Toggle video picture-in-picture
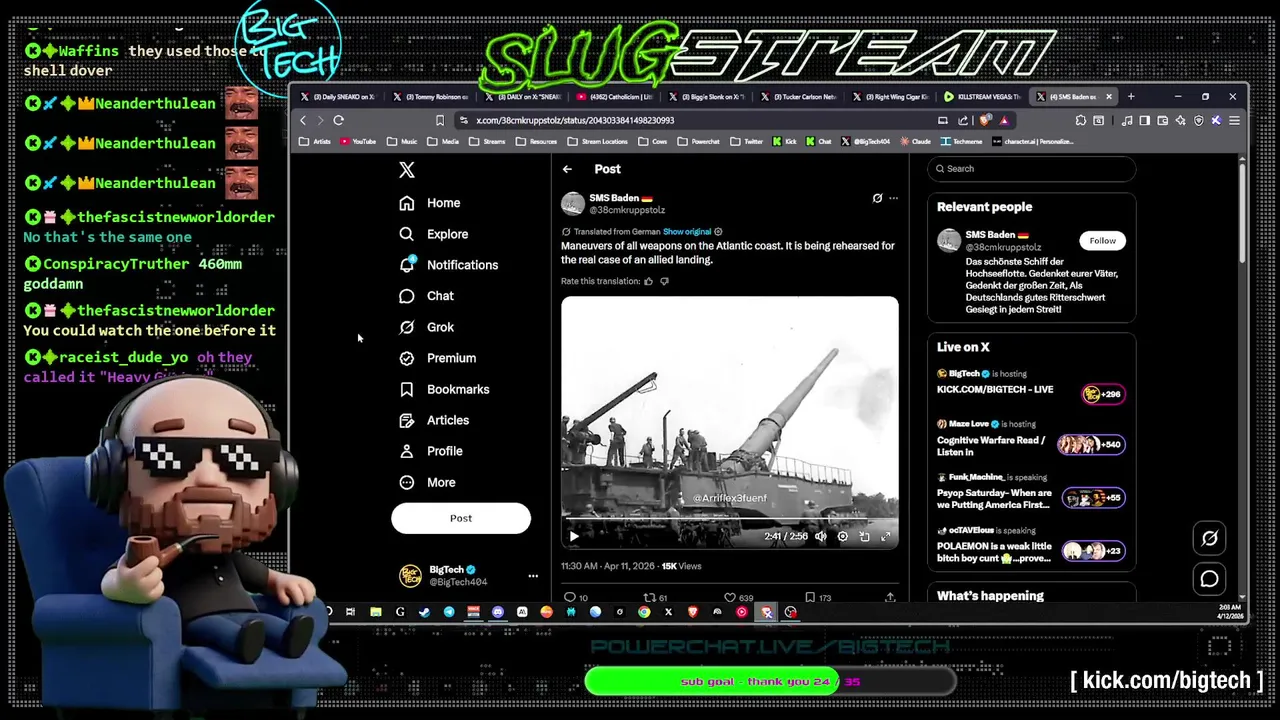This screenshot has height=720, width=1280. point(864,536)
